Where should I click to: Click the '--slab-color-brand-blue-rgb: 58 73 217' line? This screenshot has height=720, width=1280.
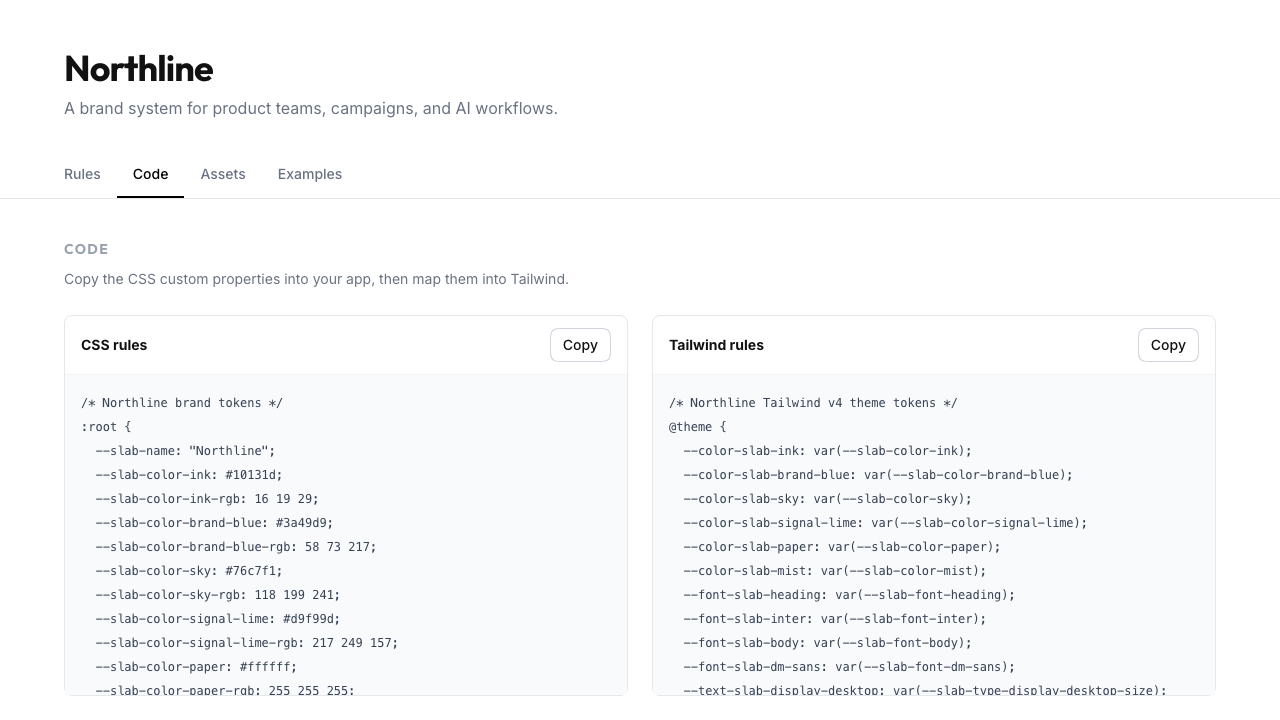click(x=236, y=547)
